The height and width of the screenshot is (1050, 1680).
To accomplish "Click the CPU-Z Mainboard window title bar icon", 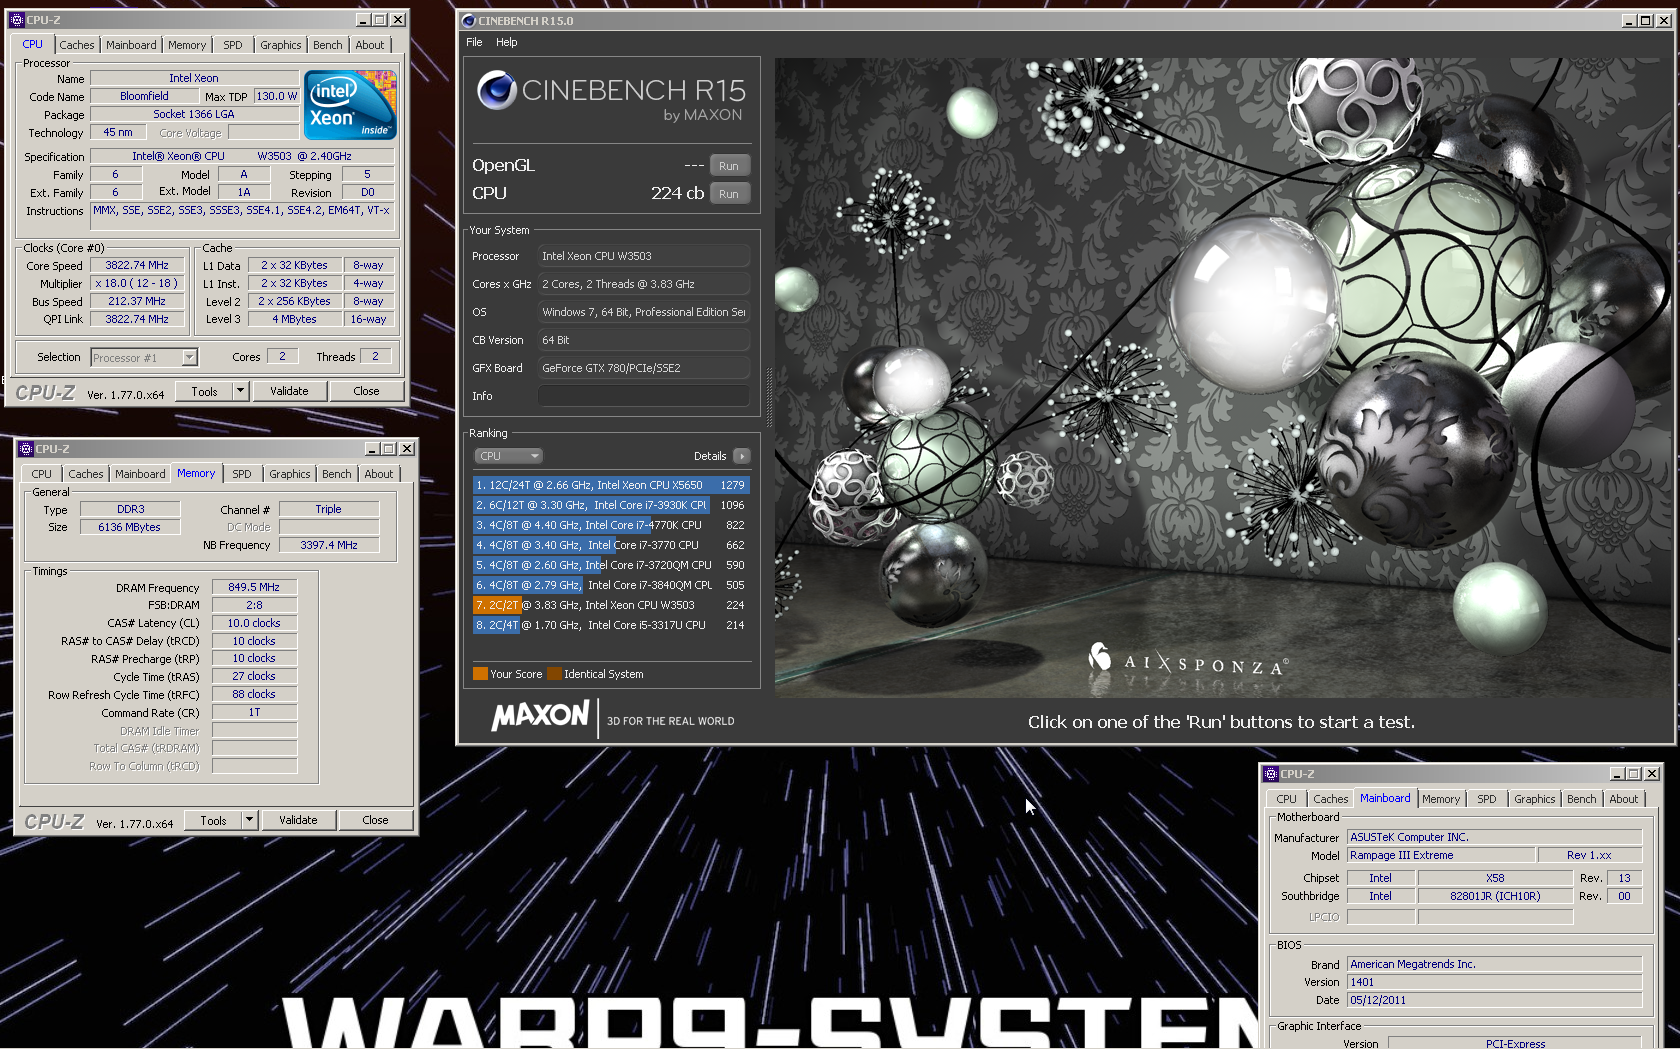I will tap(1271, 774).
